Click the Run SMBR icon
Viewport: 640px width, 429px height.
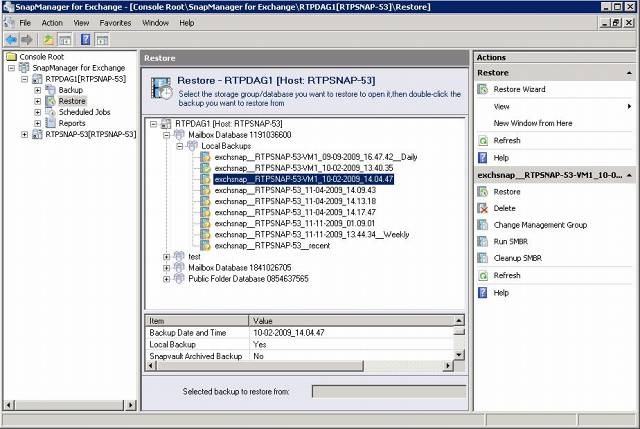tap(483, 242)
